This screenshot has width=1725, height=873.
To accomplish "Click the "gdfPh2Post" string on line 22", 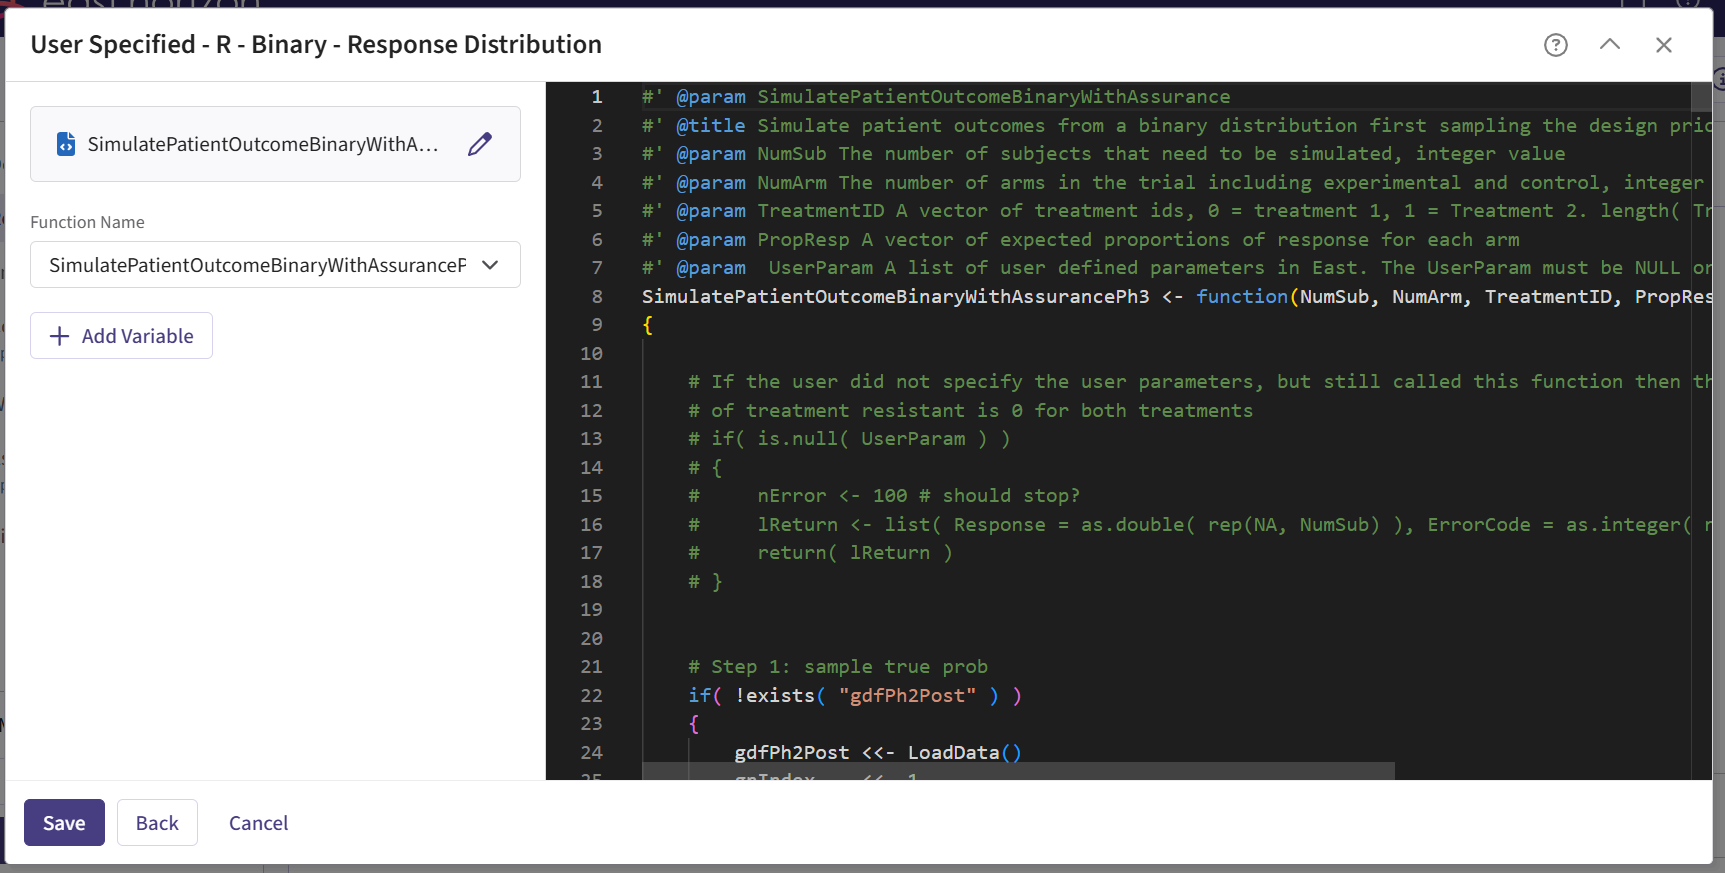I will tap(907, 696).
